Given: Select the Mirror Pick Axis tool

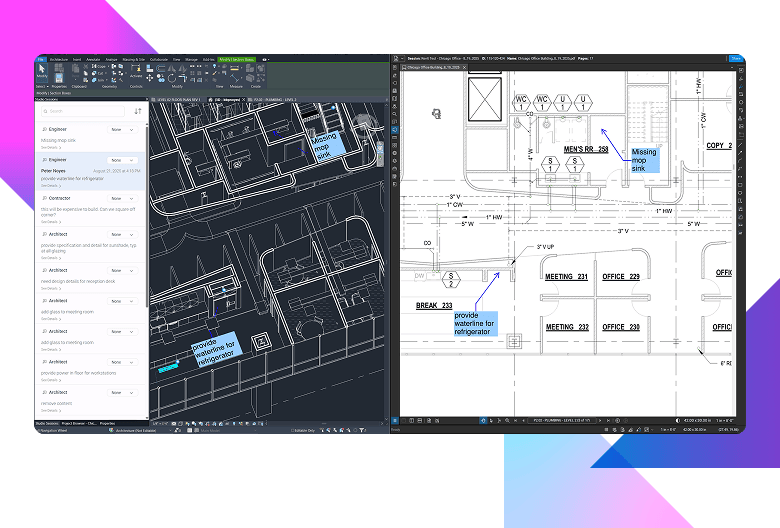Looking at the screenshot, I should [x=172, y=68].
